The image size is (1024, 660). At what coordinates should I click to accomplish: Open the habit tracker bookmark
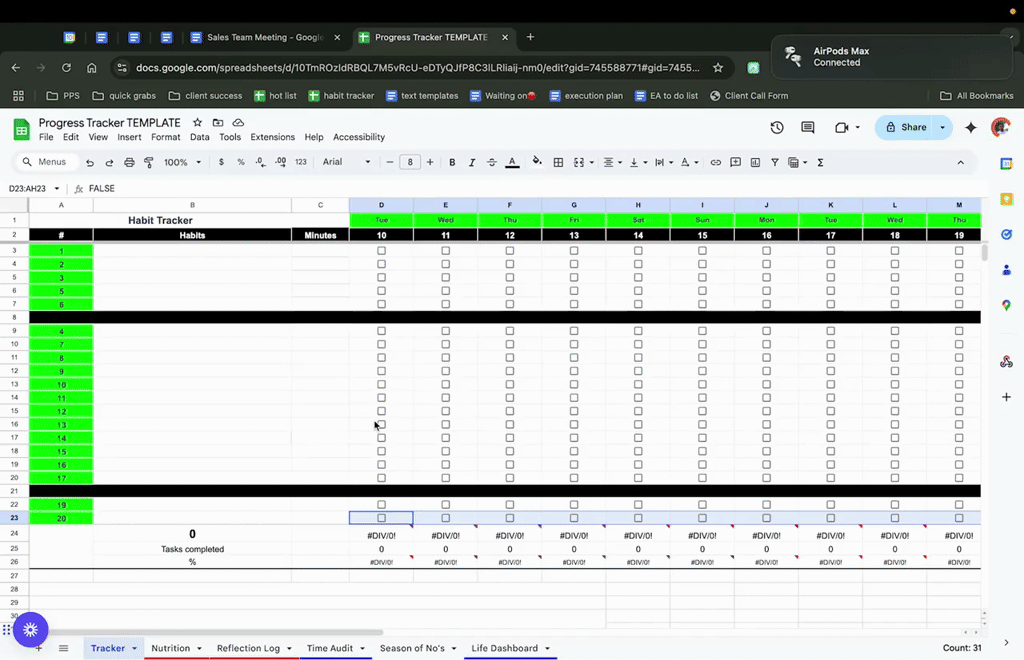tap(341, 96)
